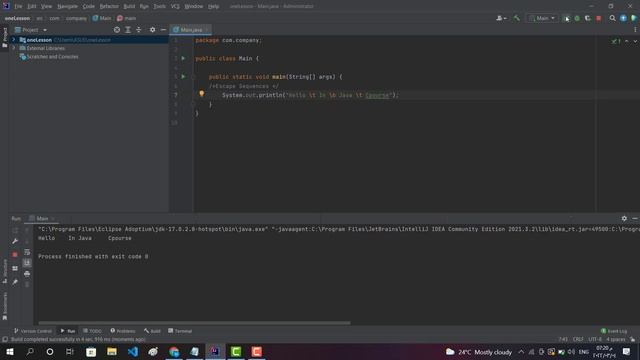The width and height of the screenshot is (640, 360).
Task: Open the Problems tool window
Action: coord(123,331)
